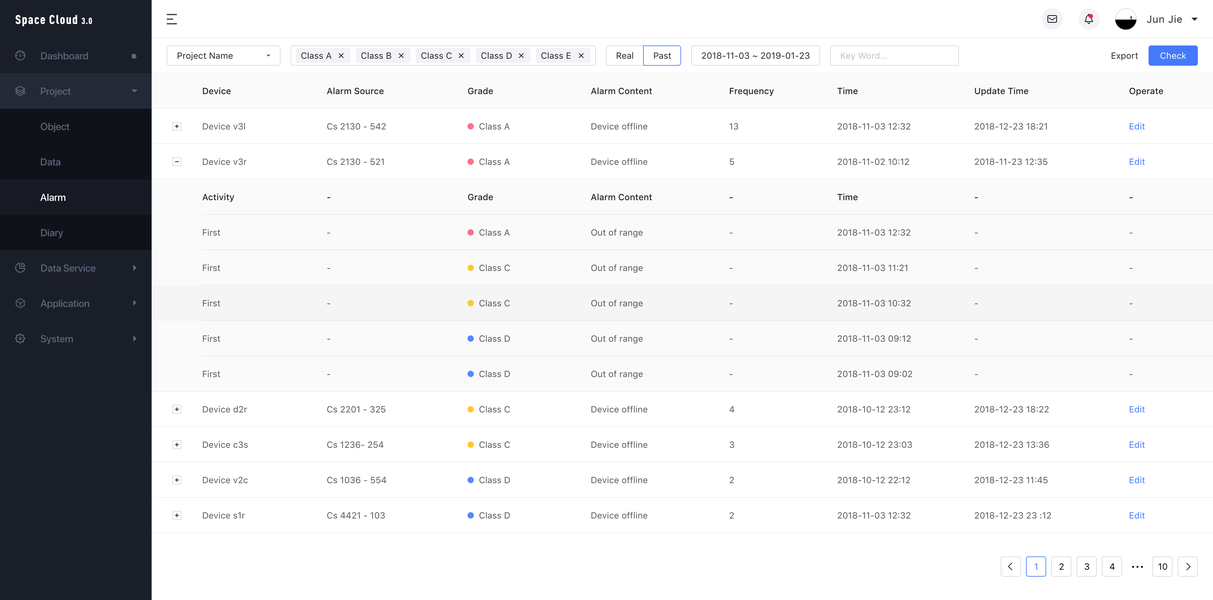
Task: Click the Data Service sidebar icon
Action: [x=21, y=268]
